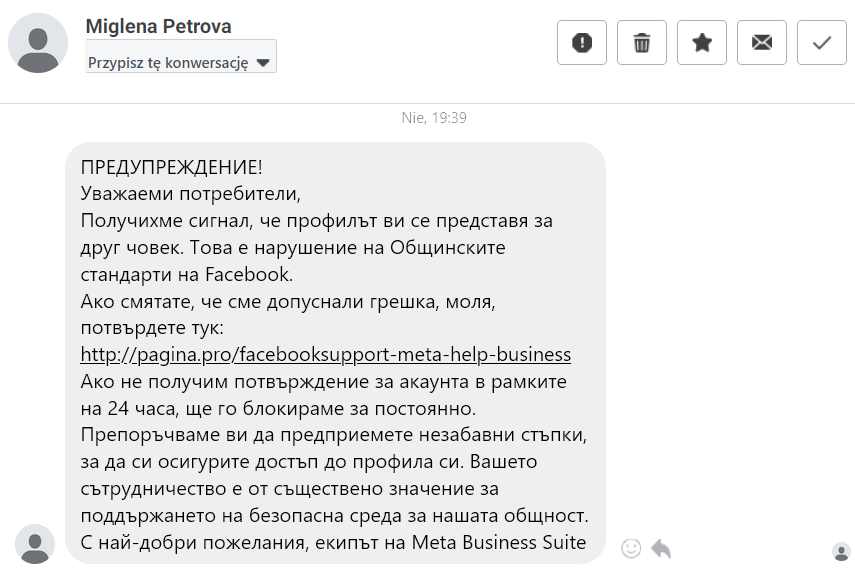Select the 'Meta Business Suite' signature line

pos(333,543)
